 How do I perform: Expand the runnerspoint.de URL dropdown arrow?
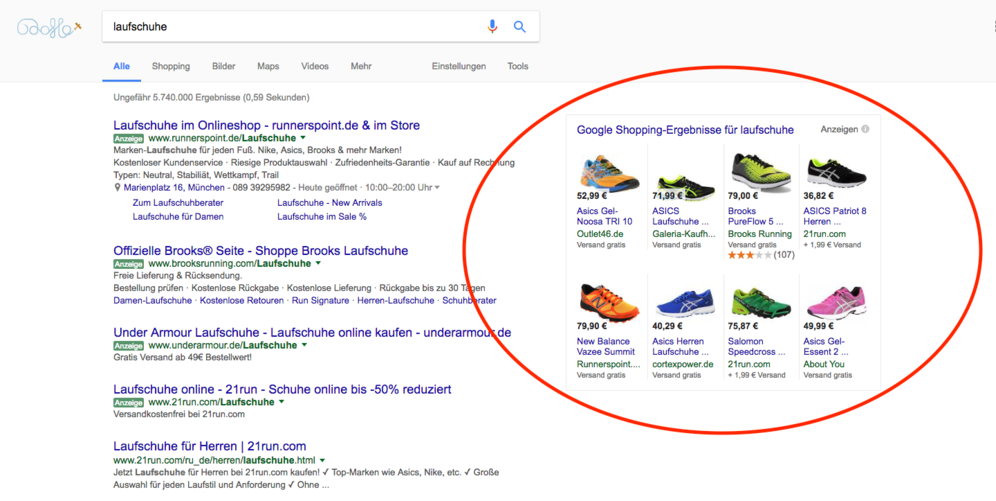tap(303, 138)
